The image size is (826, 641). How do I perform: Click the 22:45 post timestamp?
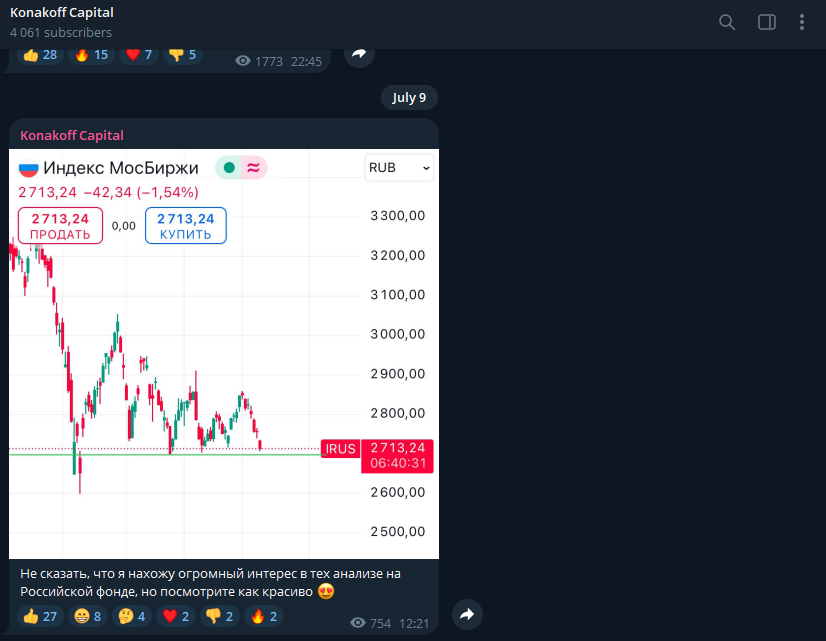tap(306, 62)
